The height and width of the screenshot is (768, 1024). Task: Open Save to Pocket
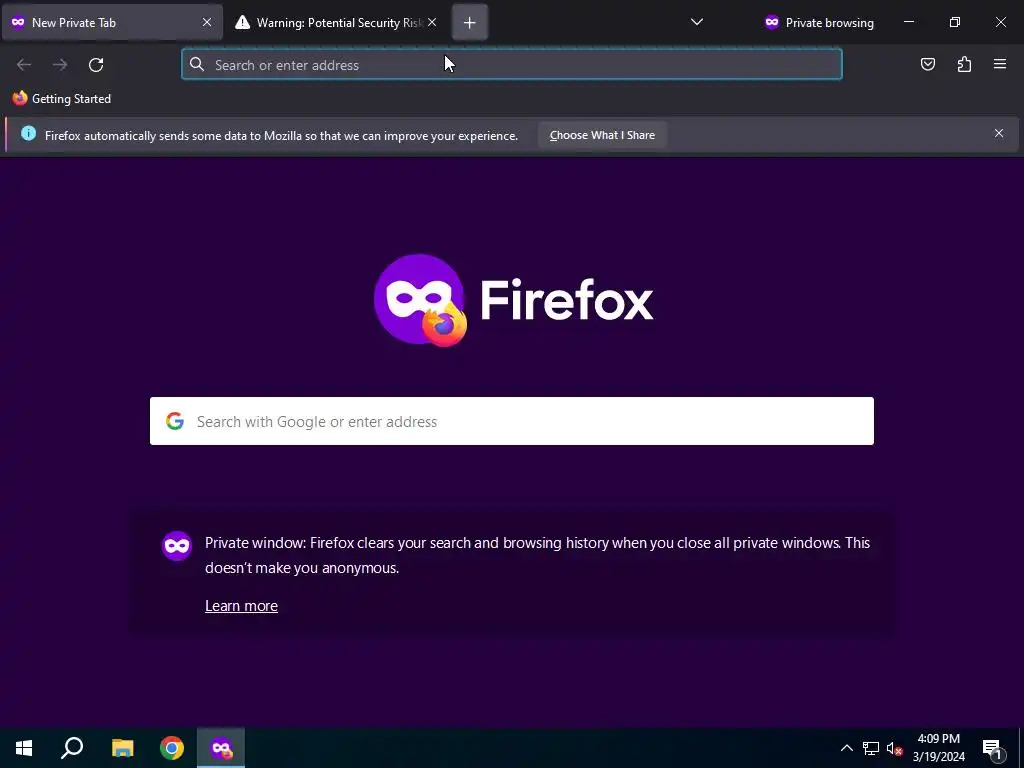(928, 64)
